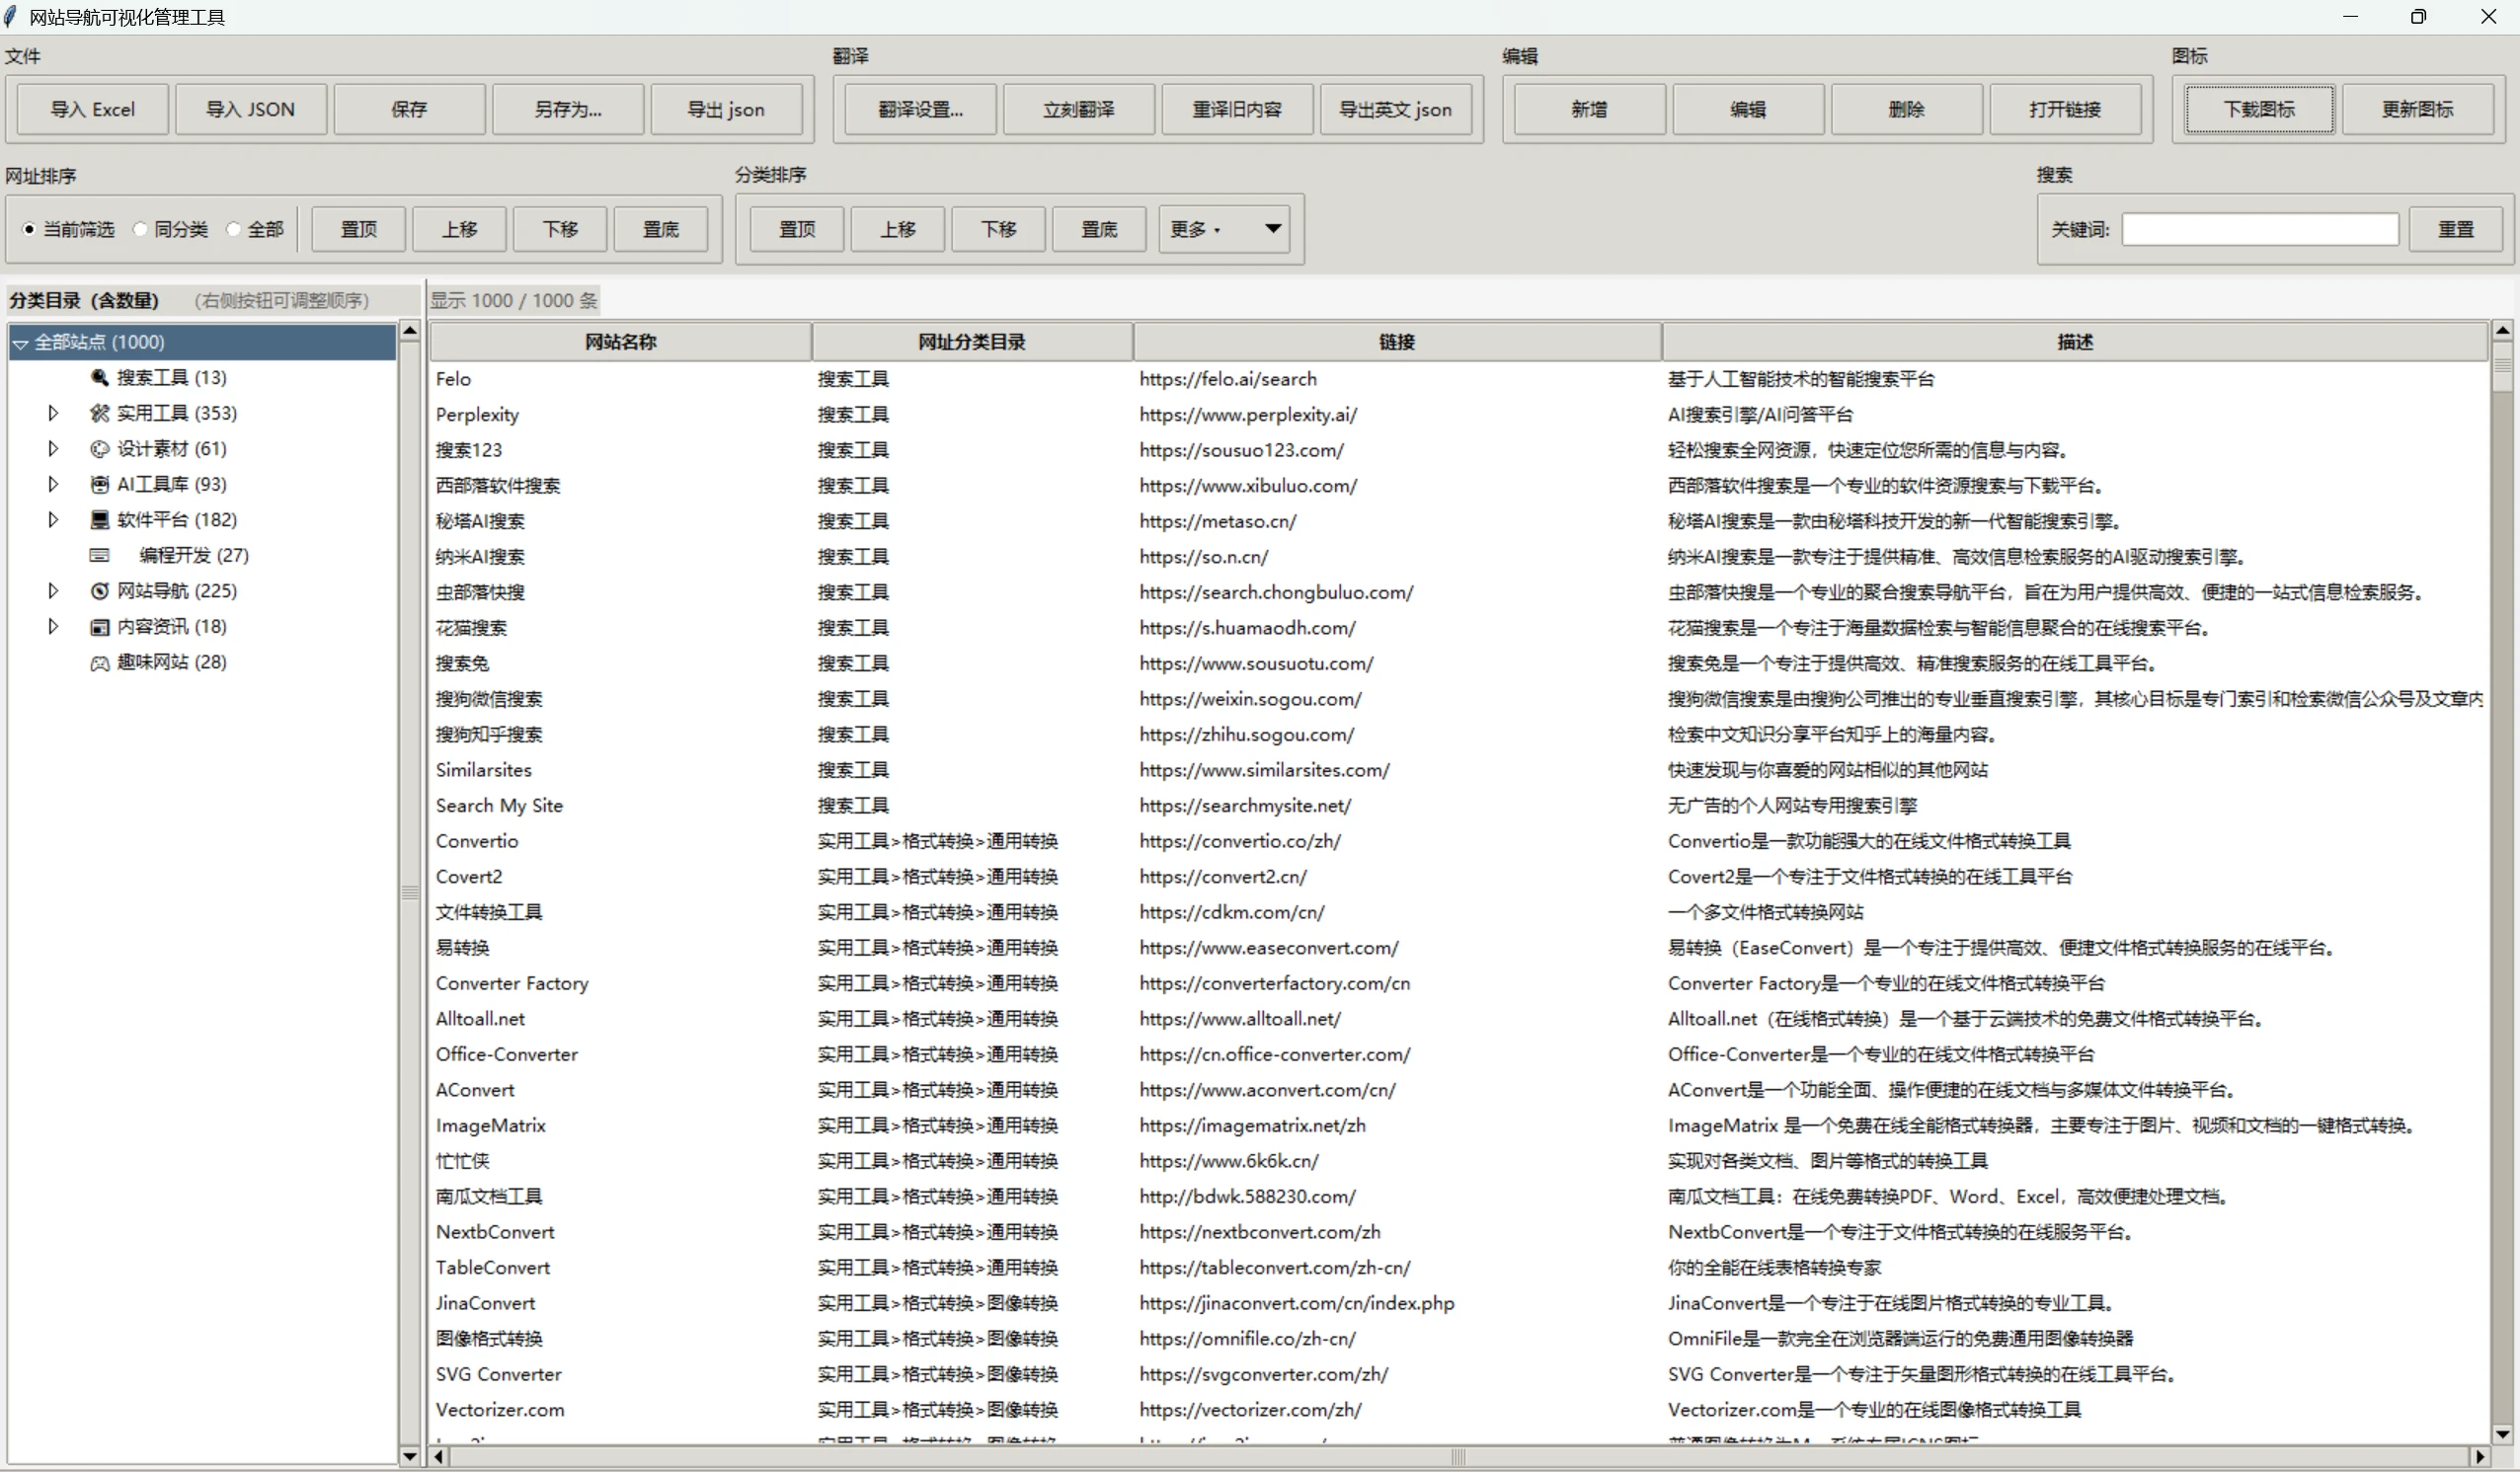Expand the 实用工具 category tree node
The width and height of the screenshot is (2520, 1472).
pyautogui.click(x=53, y=413)
